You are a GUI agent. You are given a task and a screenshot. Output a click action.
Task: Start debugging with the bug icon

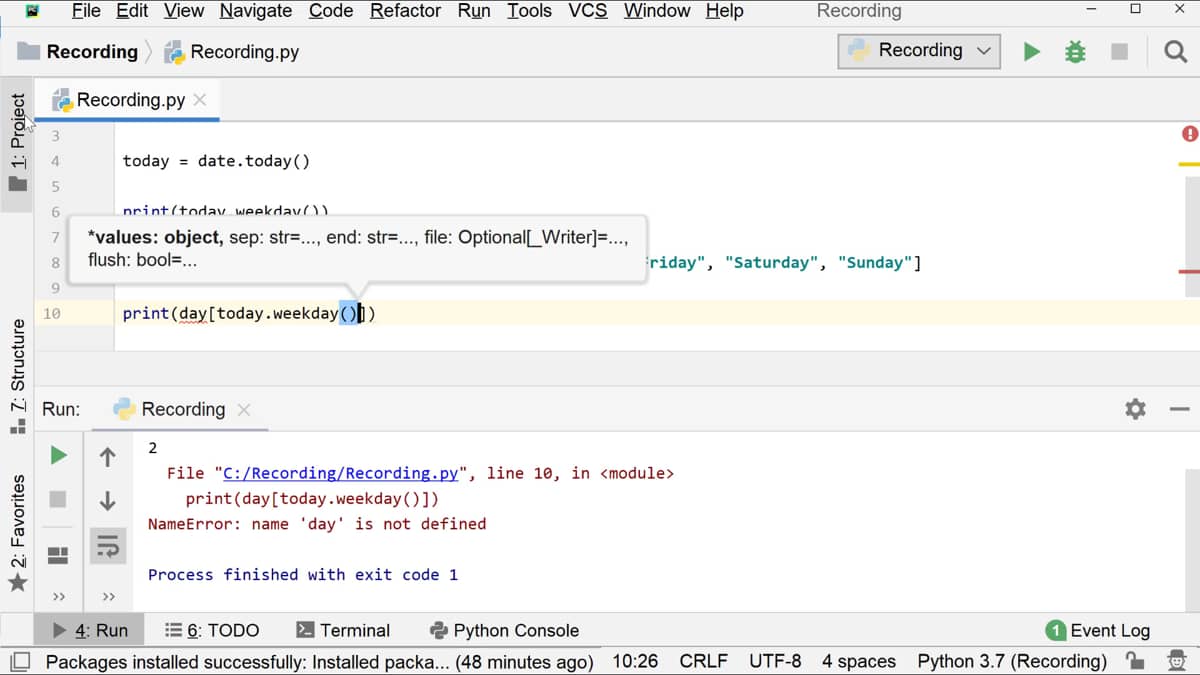1075,51
